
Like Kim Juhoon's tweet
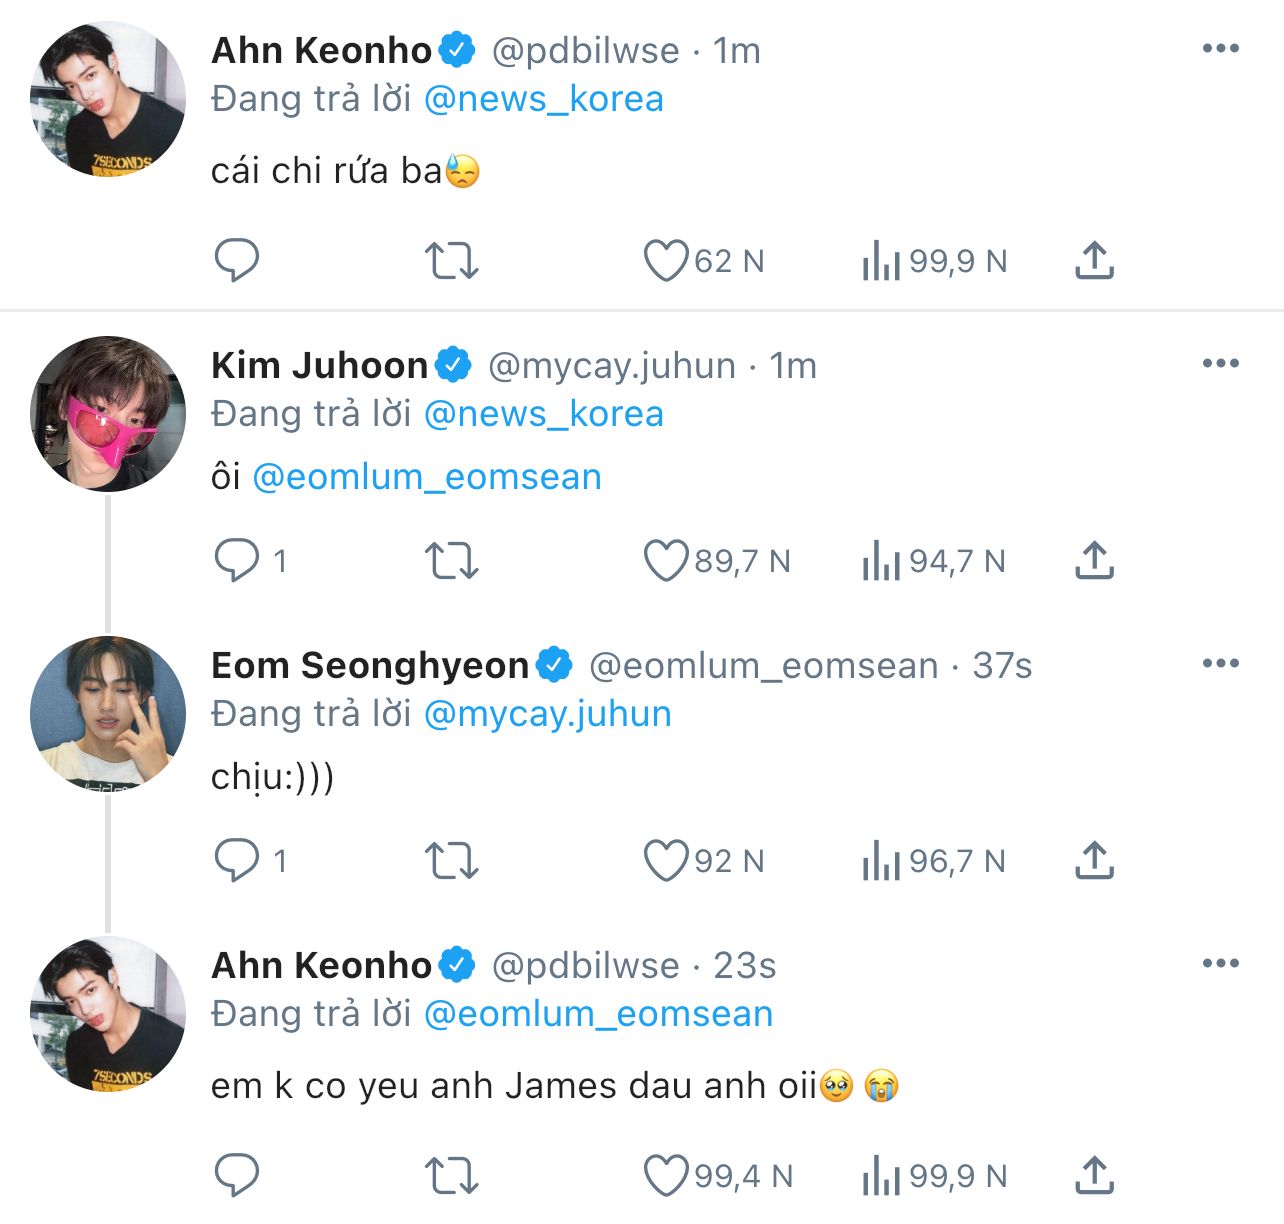coord(666,561)
